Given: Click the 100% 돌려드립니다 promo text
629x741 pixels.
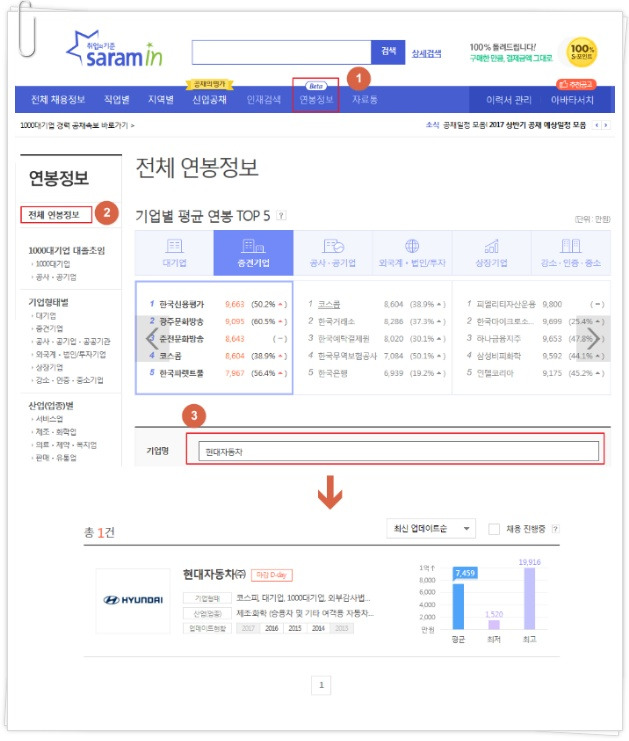Looking at the screenshot, I should click(503, 47).
